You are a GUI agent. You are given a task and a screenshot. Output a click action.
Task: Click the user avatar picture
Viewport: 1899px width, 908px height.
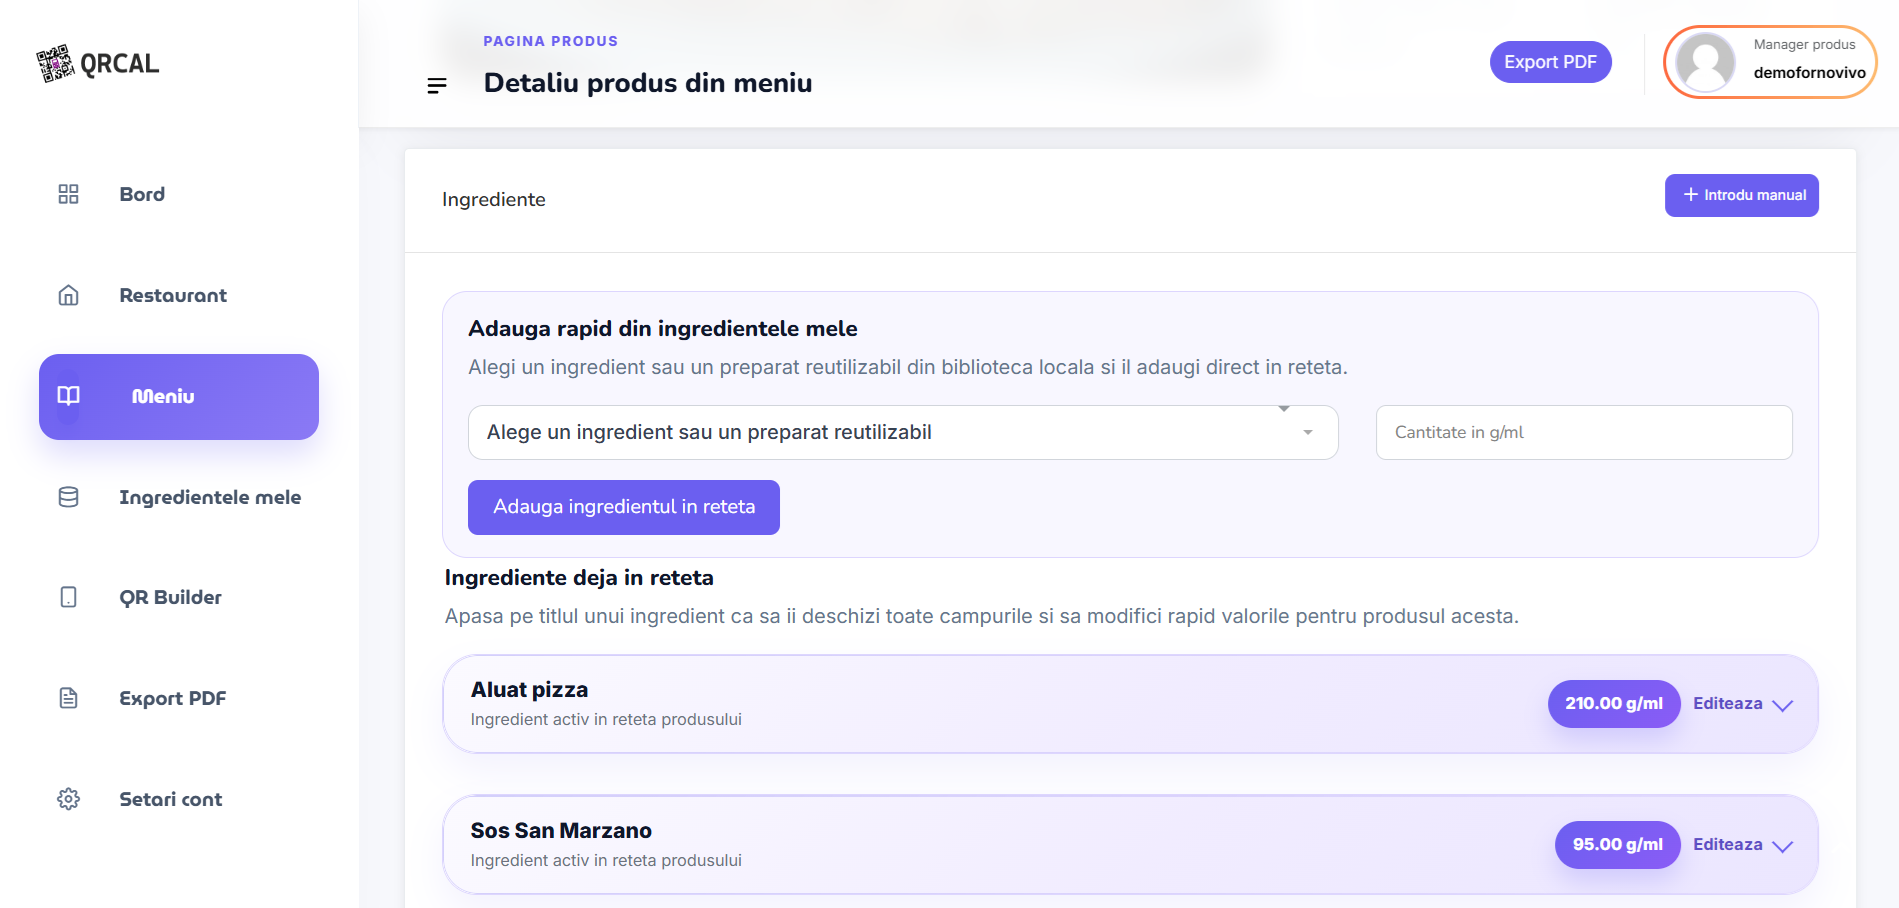(1705, 62)
